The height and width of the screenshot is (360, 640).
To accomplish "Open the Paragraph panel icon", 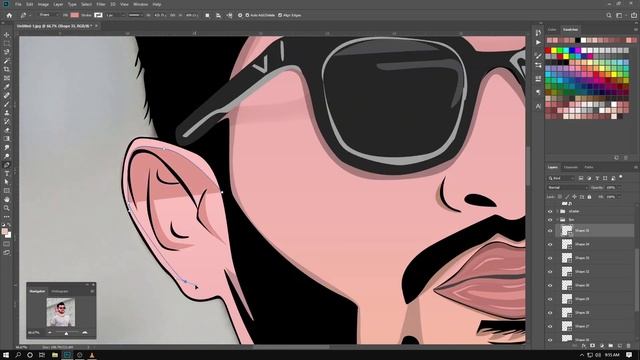I will 538,92.
